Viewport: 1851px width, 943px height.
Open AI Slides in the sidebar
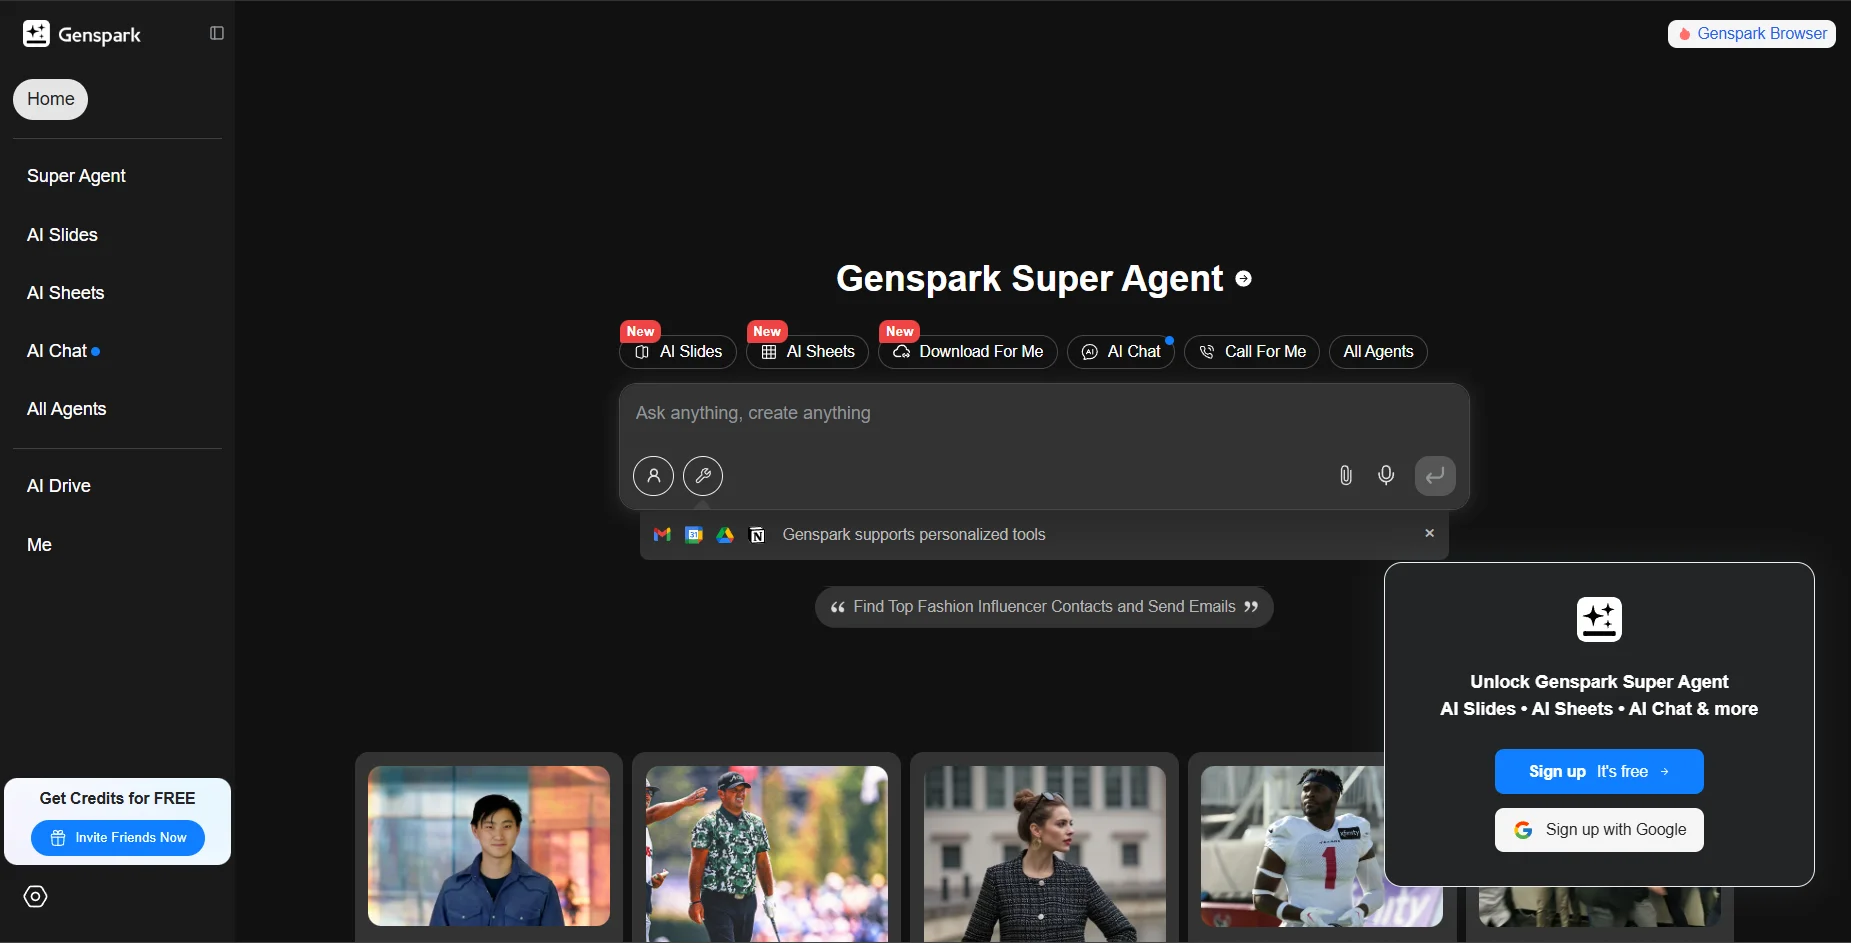62,235
